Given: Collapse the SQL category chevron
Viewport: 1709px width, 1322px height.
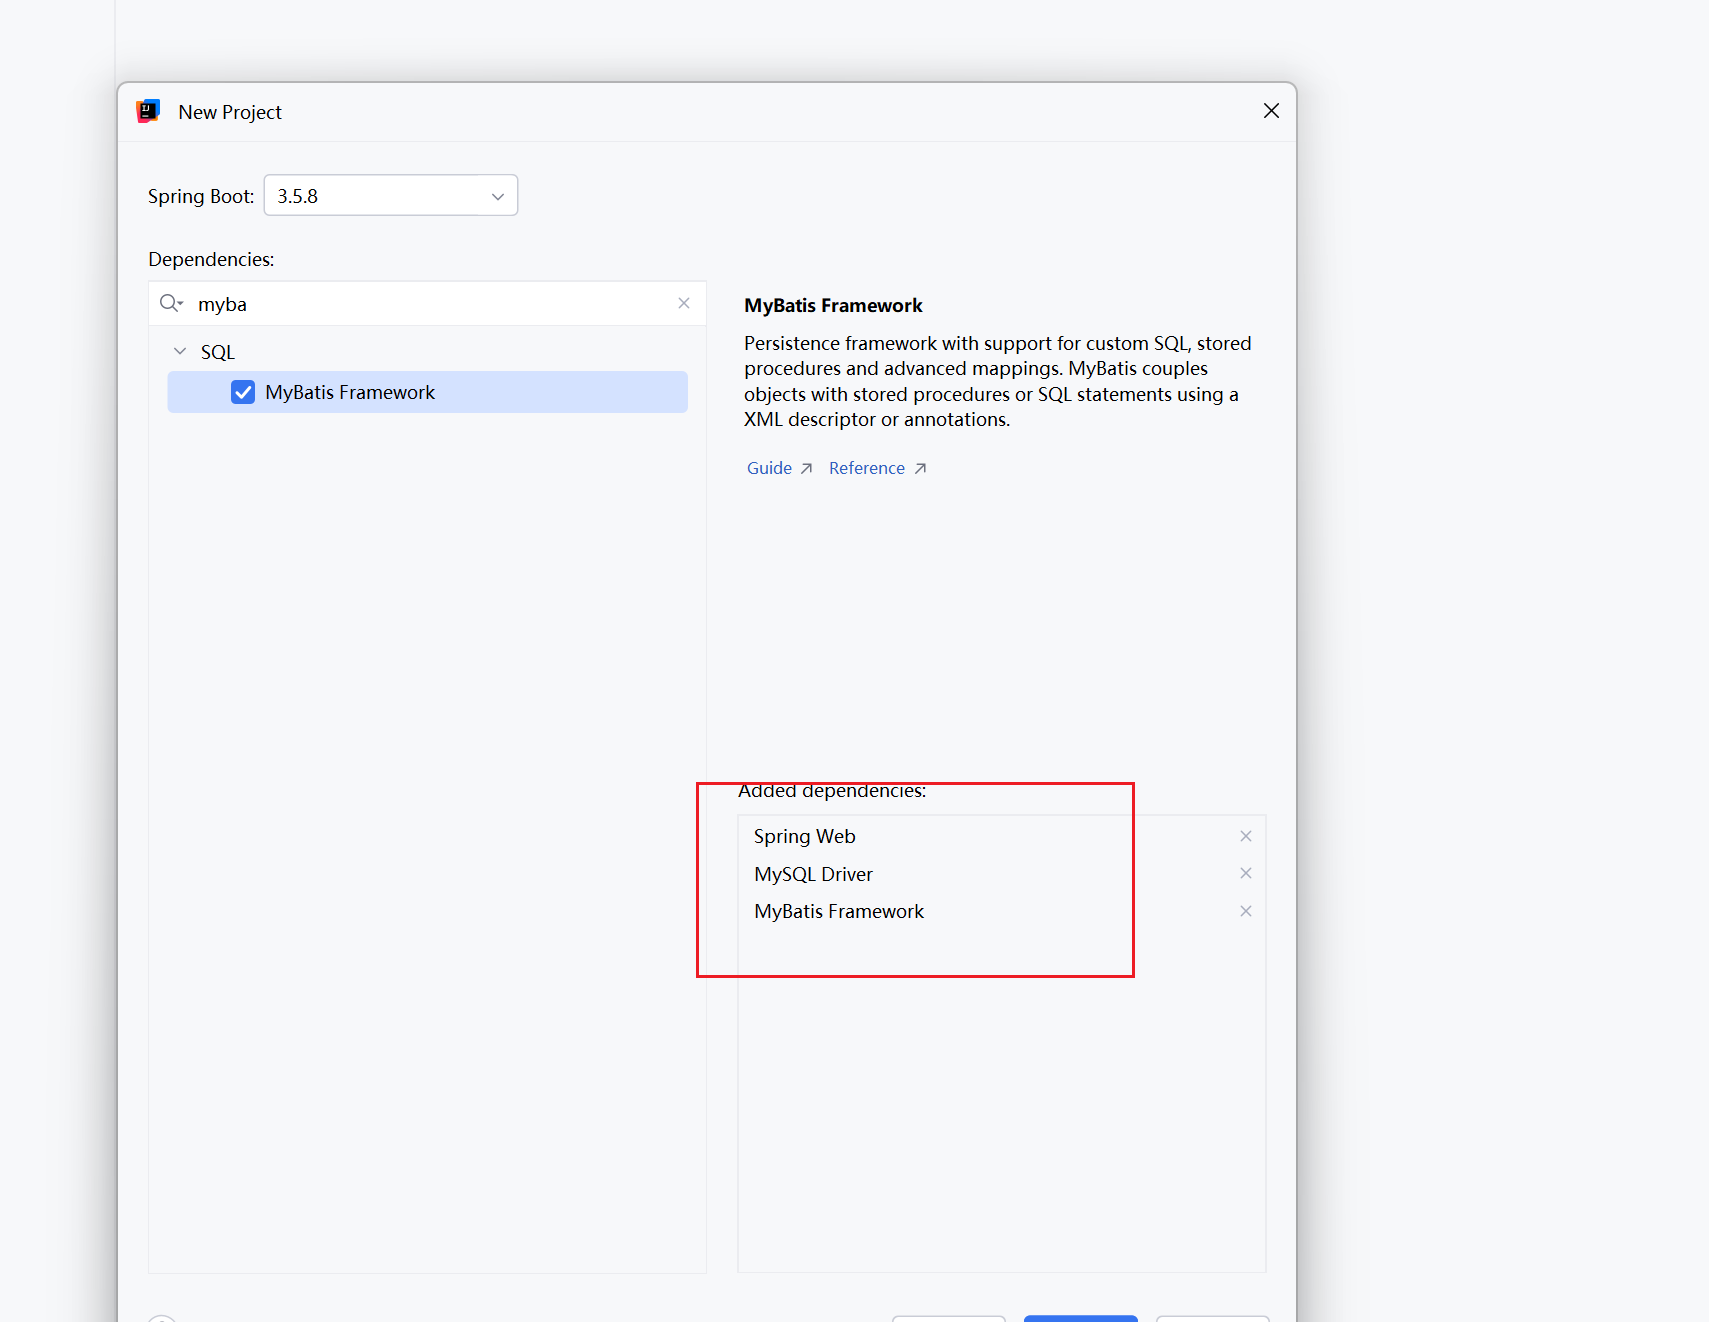Looking at the screenshot, I should [x=180, y=352].
